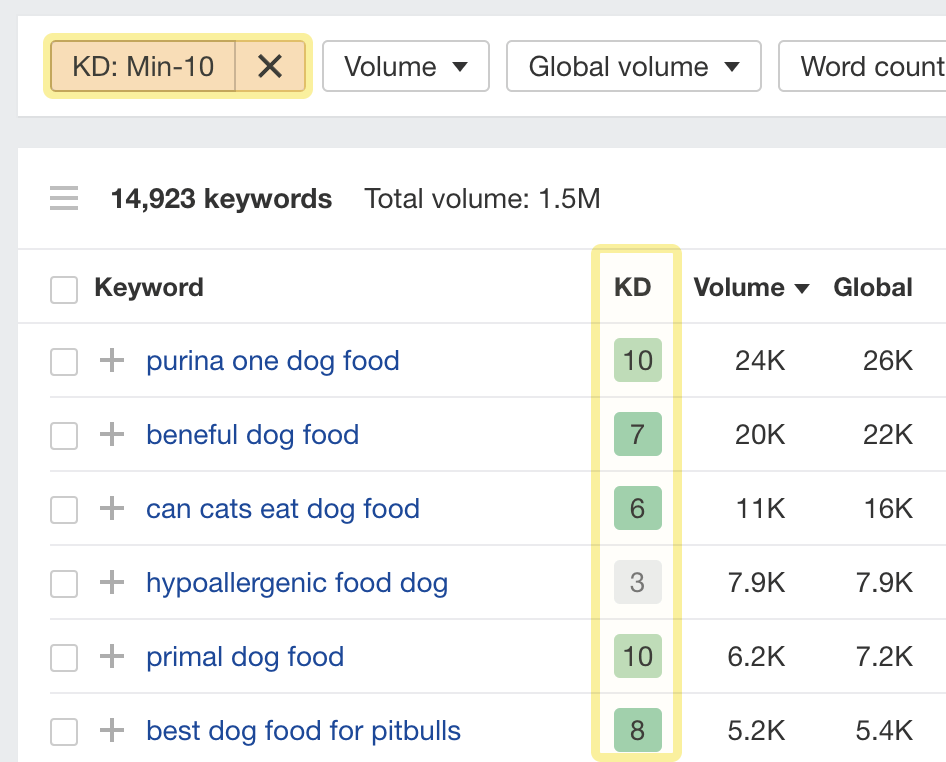Sort by the KD column header
Image resolution: width=946 pixels, height=762 pixels.
pyautogui.click(x=632, y=288)
